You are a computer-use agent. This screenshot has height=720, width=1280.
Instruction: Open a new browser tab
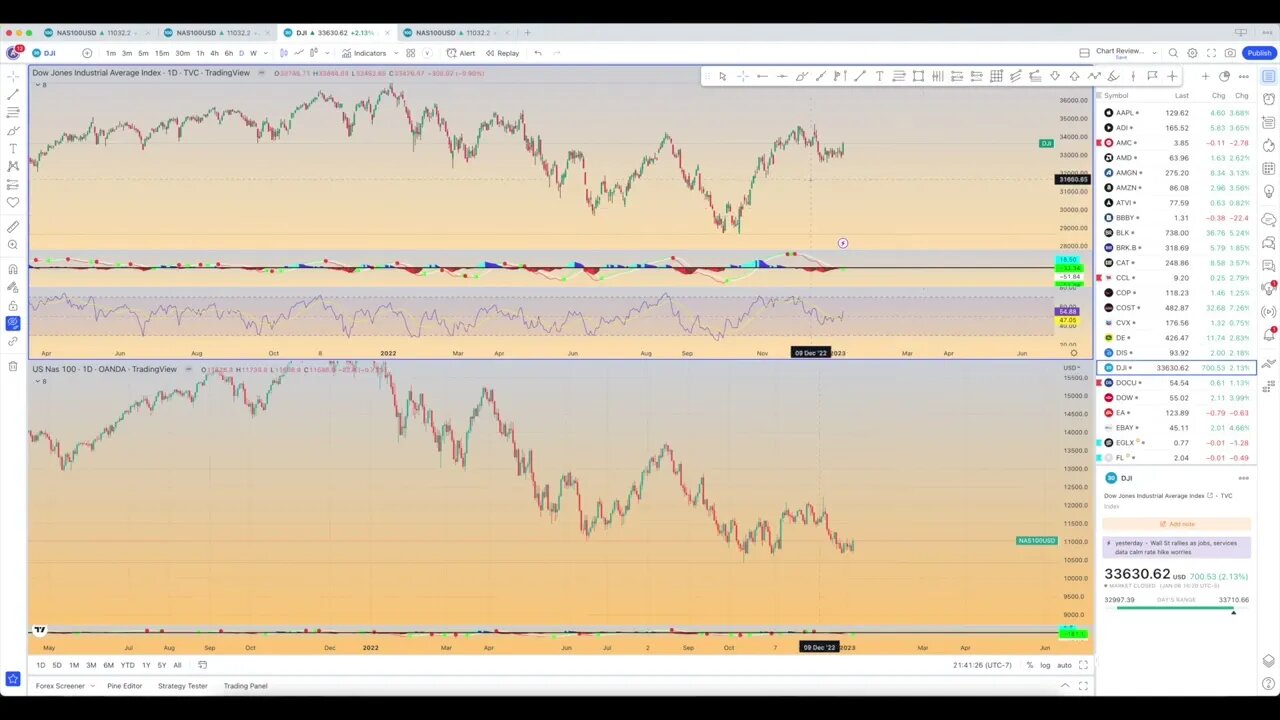[x=527, y=33]
